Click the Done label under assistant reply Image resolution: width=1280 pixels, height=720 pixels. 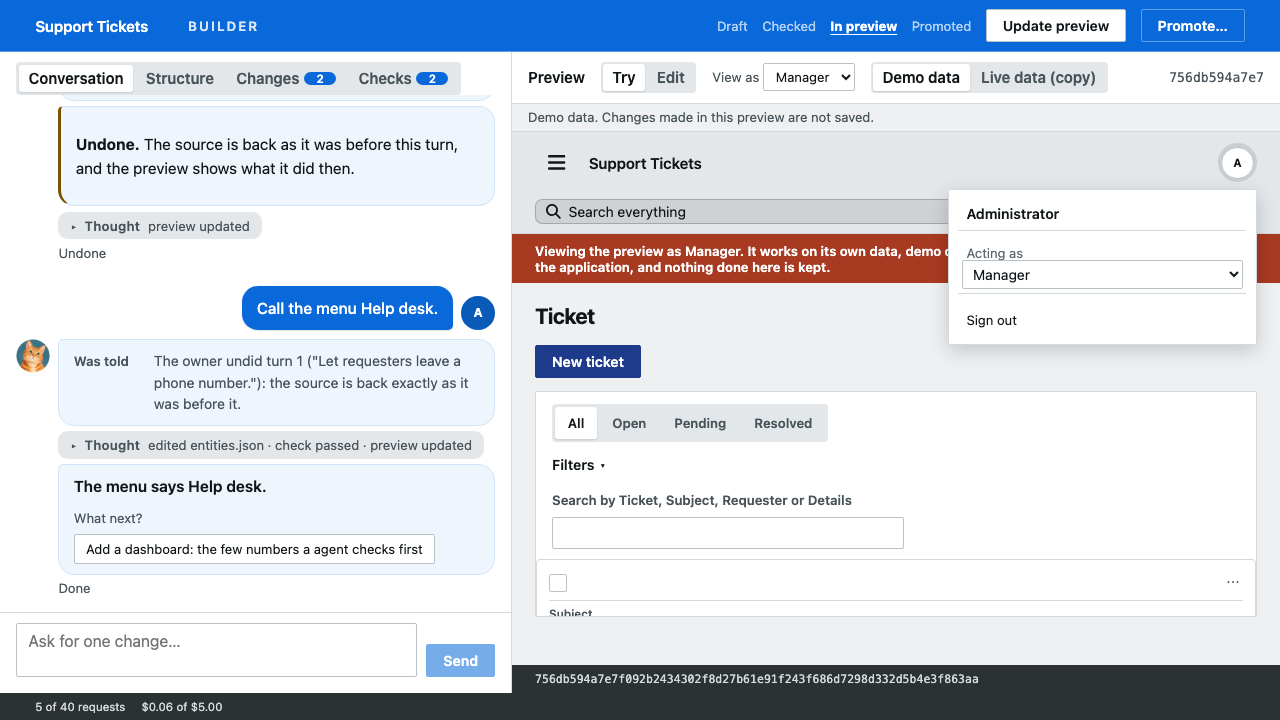74,589
